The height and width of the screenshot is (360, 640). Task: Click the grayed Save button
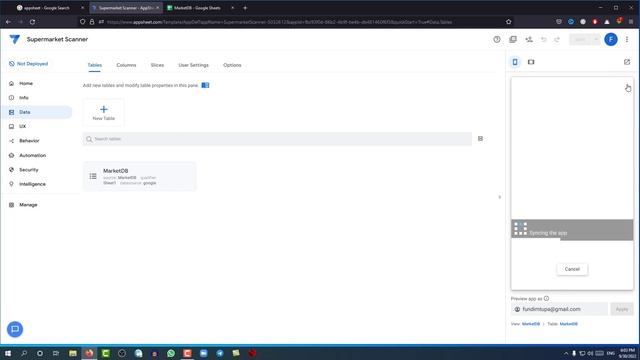(x=580, y=39)
